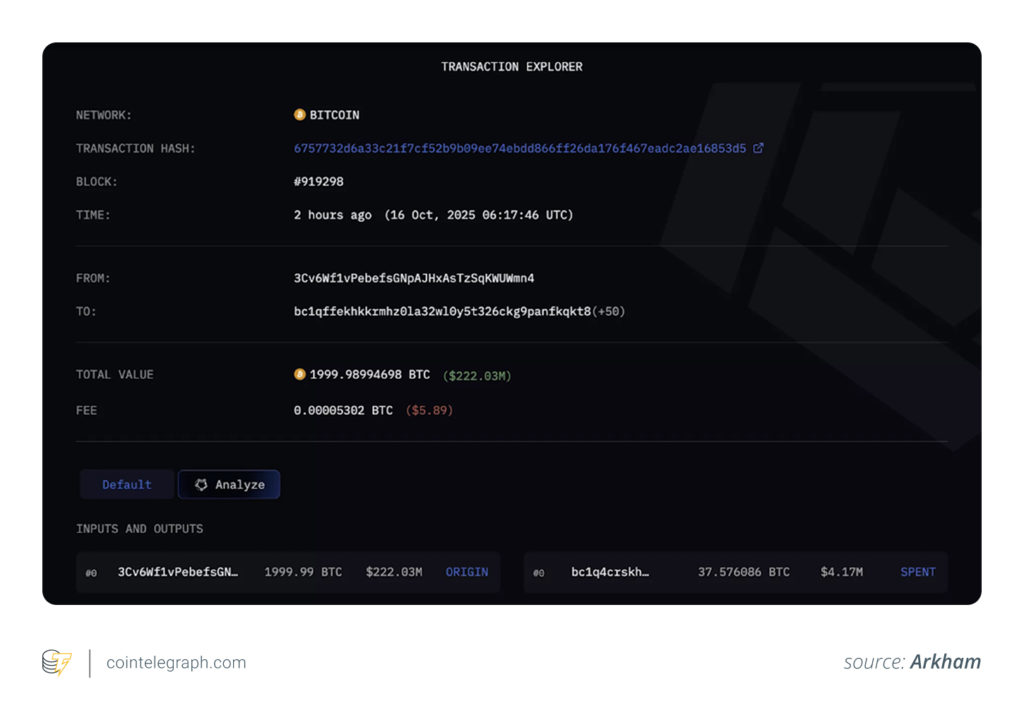
Task: Expand the input row for address 3Cv6Wf1vPebefsGN…
Action: 176,572
